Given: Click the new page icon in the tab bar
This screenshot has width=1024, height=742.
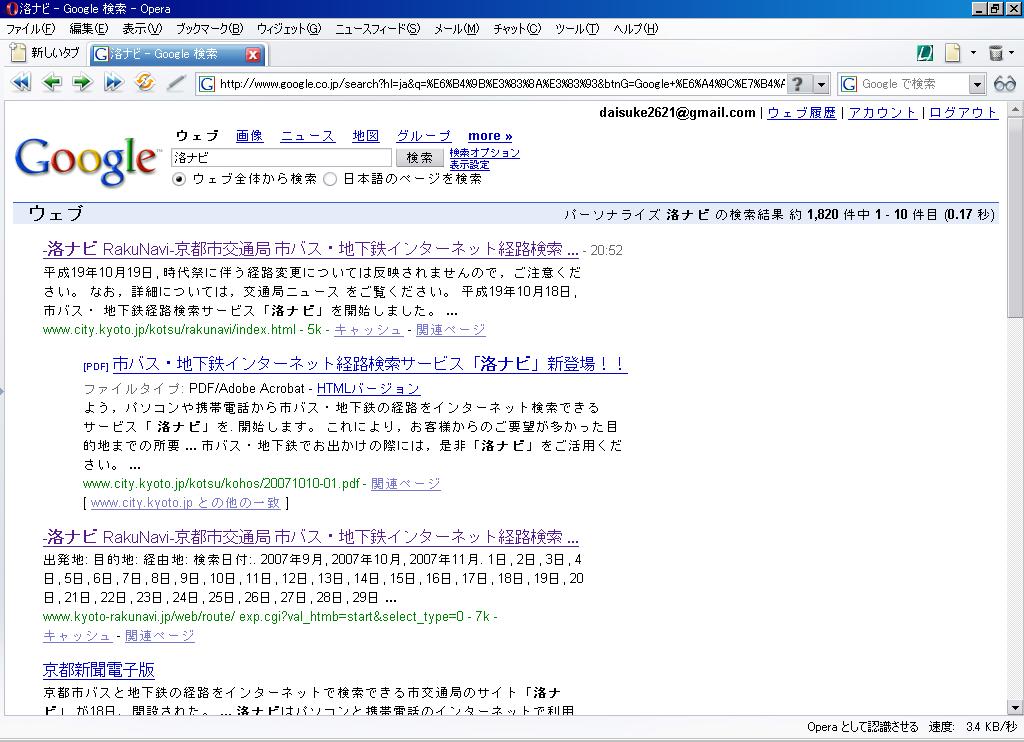Looking at the screenshot, I should click(x=953, y=53).
